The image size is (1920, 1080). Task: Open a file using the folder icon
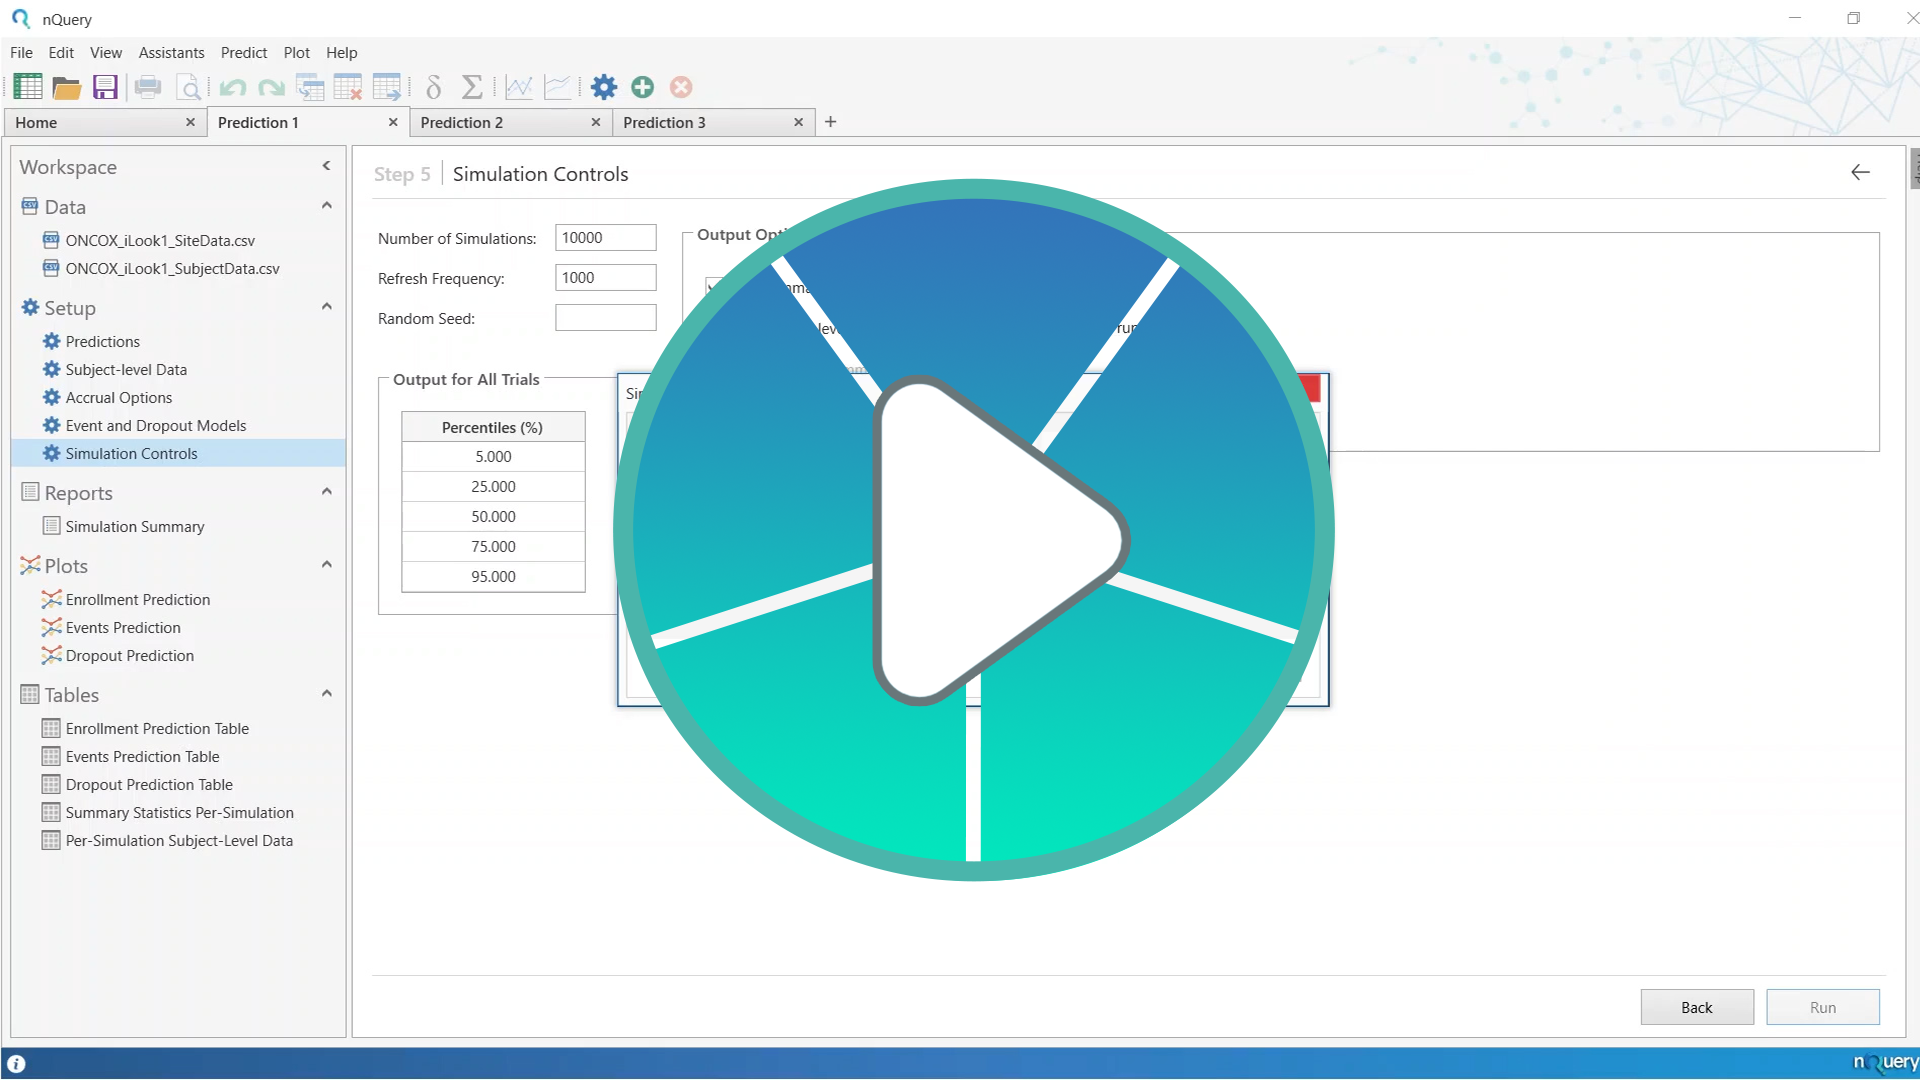pos(66,87)
